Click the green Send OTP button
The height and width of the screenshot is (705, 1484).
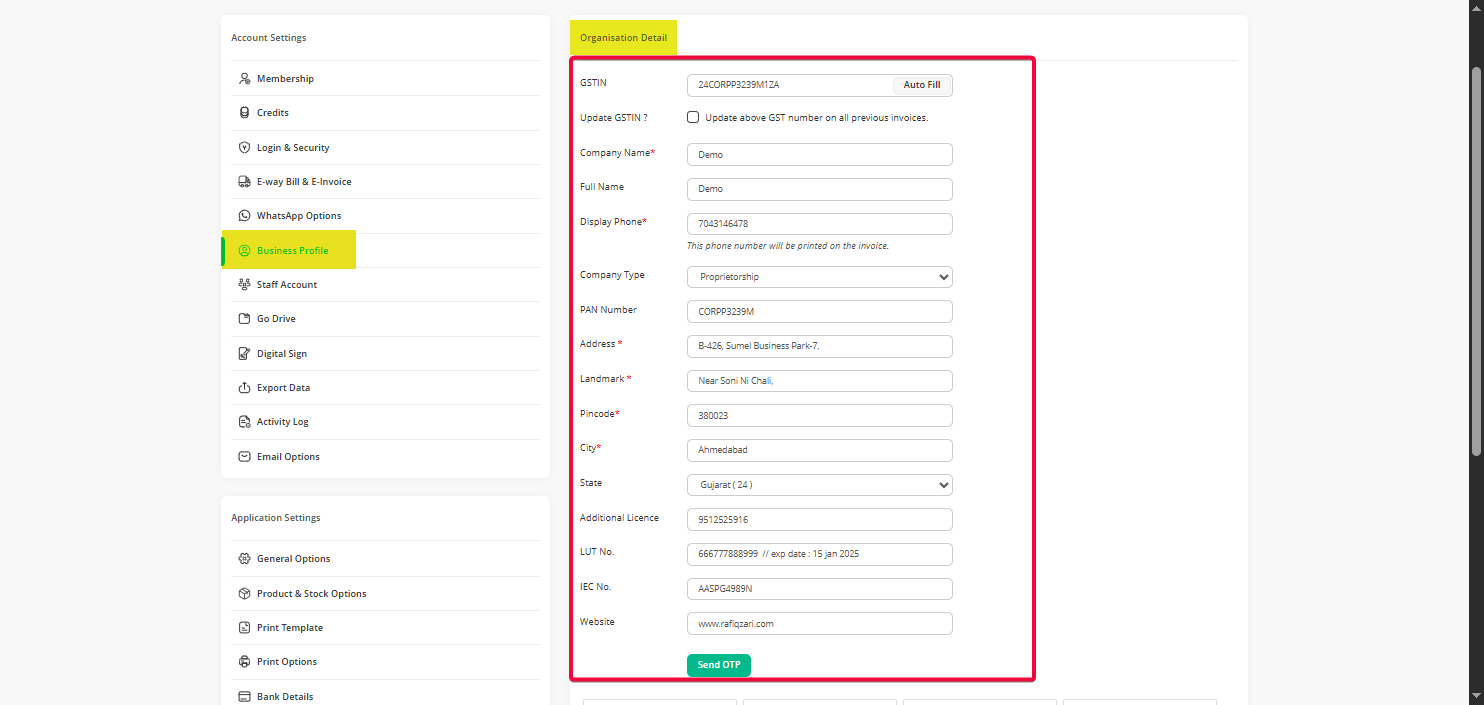(x=718, y=665)
